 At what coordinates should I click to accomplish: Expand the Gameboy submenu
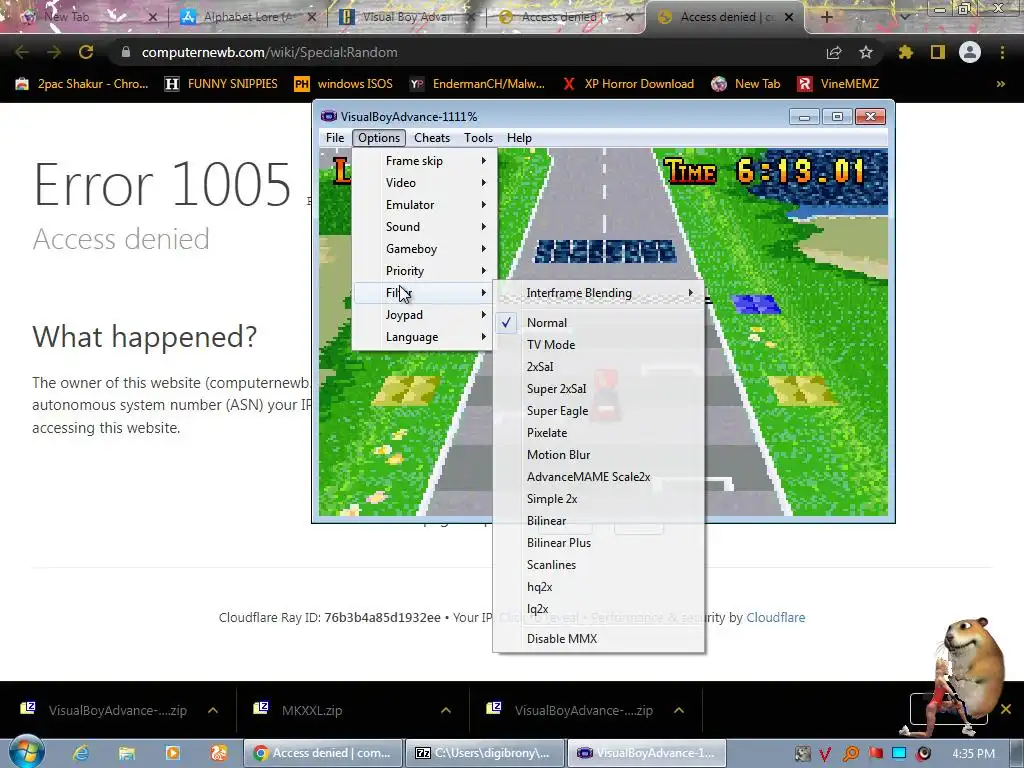tap(424, 249)
